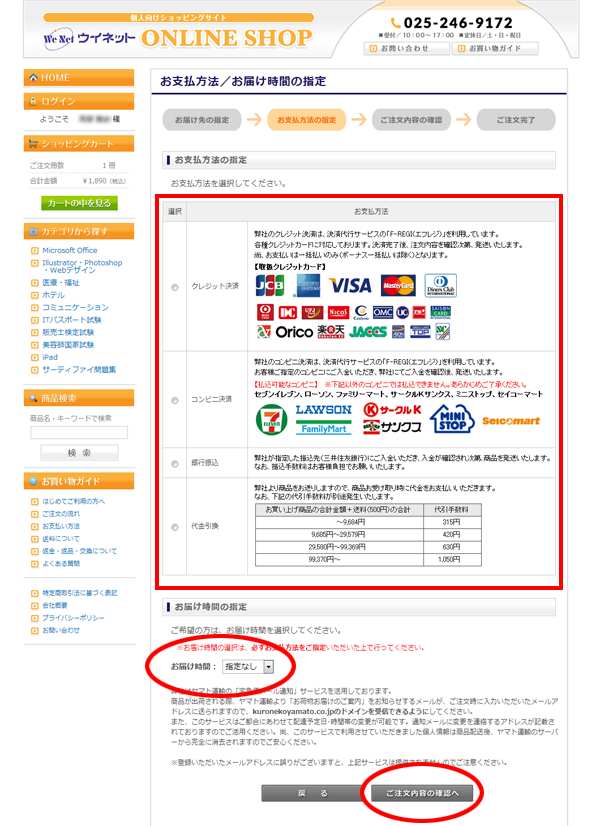Open the 販売士検定試験 category link
The image size is (600, 826).
tap(68, 332)
